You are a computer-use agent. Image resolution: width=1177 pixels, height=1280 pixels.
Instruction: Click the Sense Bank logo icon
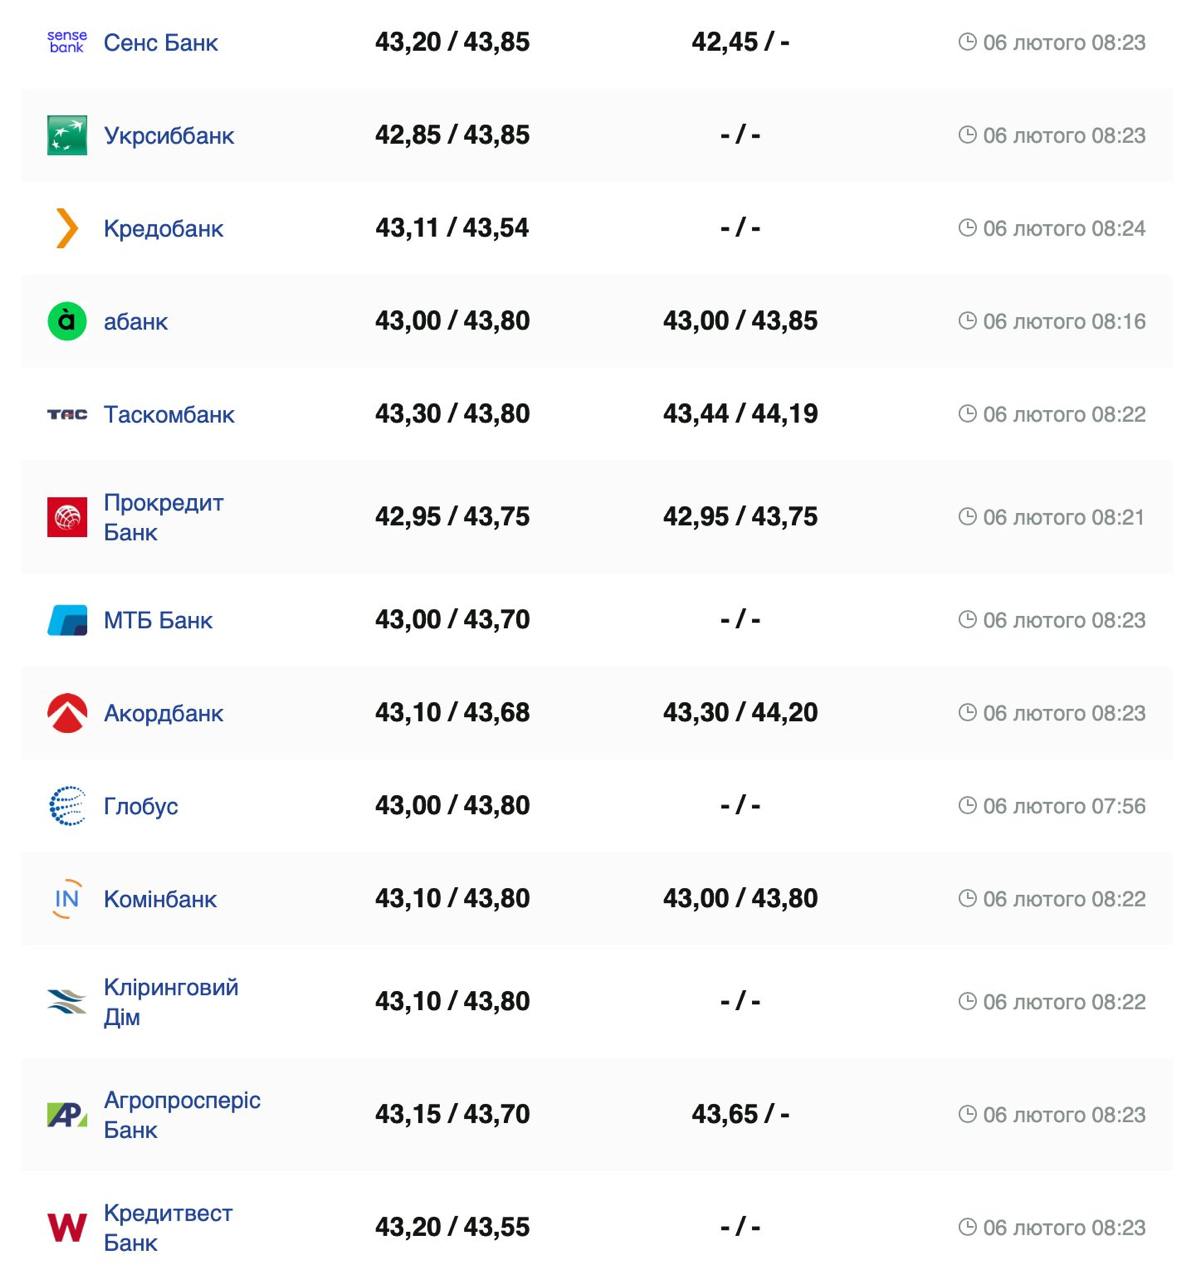[67, 42]
